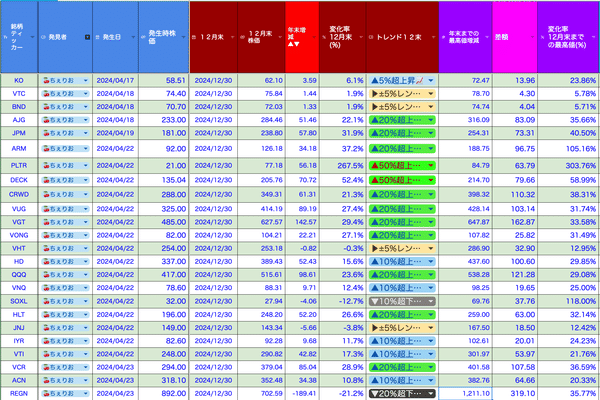Click the filter icon in 発見者 header
Viewport: 600px width, 400px height.
[x=87, y=37]
